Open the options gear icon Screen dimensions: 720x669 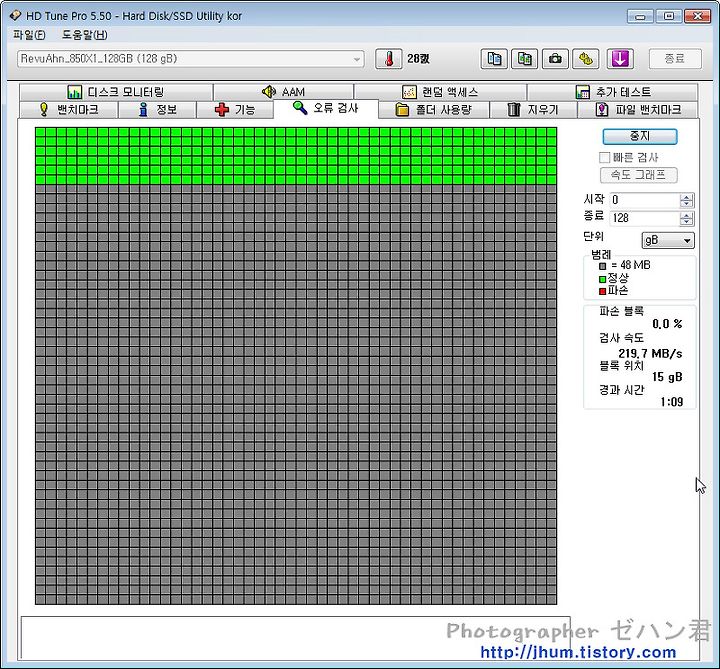[585, 59]
